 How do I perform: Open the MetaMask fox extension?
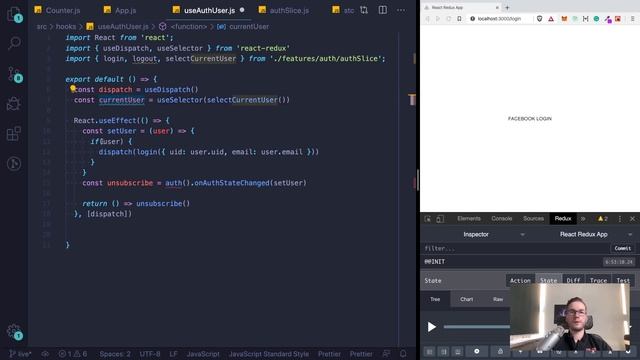pos(564,19)
